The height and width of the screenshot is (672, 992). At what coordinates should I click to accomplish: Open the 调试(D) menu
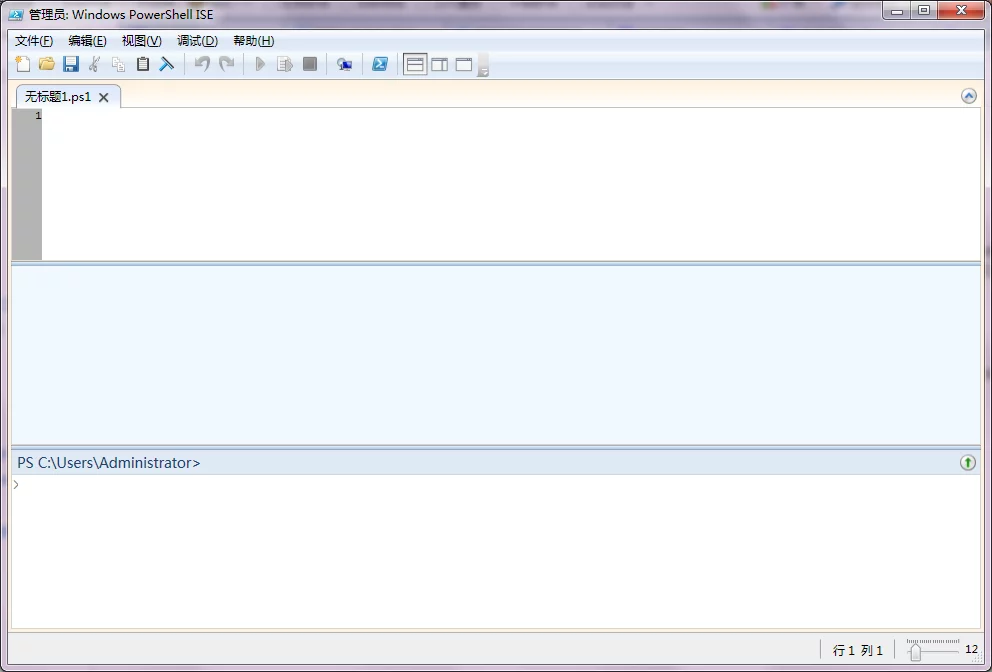tap(197, 40)
